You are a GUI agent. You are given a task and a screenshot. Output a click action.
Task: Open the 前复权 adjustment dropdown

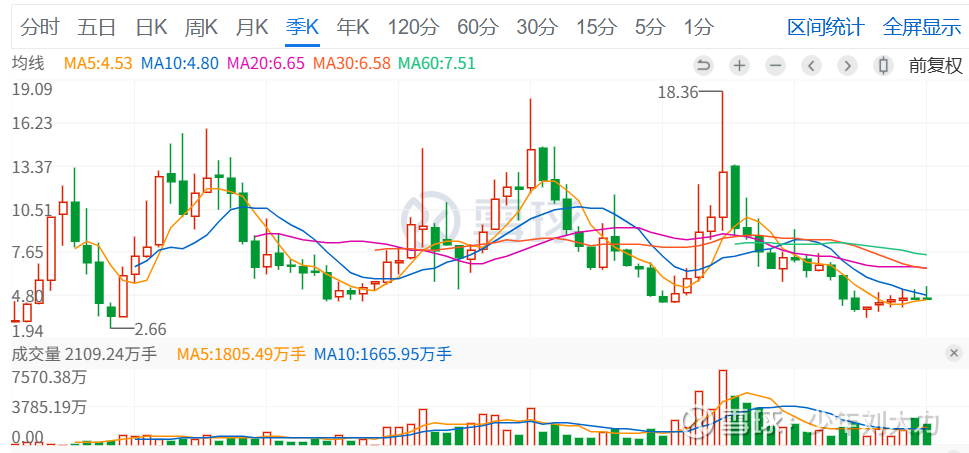936,65
